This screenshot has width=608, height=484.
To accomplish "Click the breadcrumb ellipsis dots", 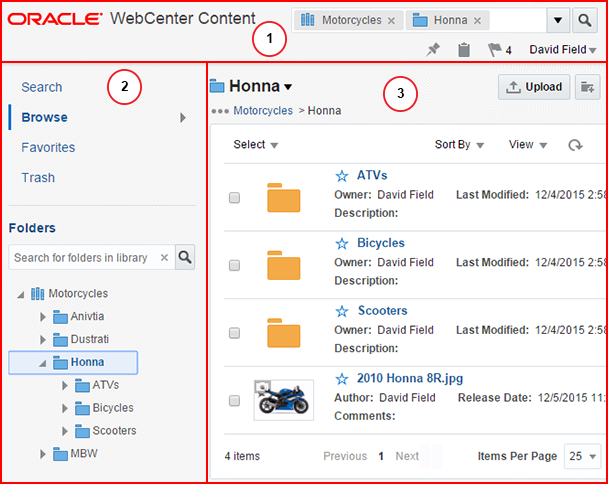I will pos(220,111).
